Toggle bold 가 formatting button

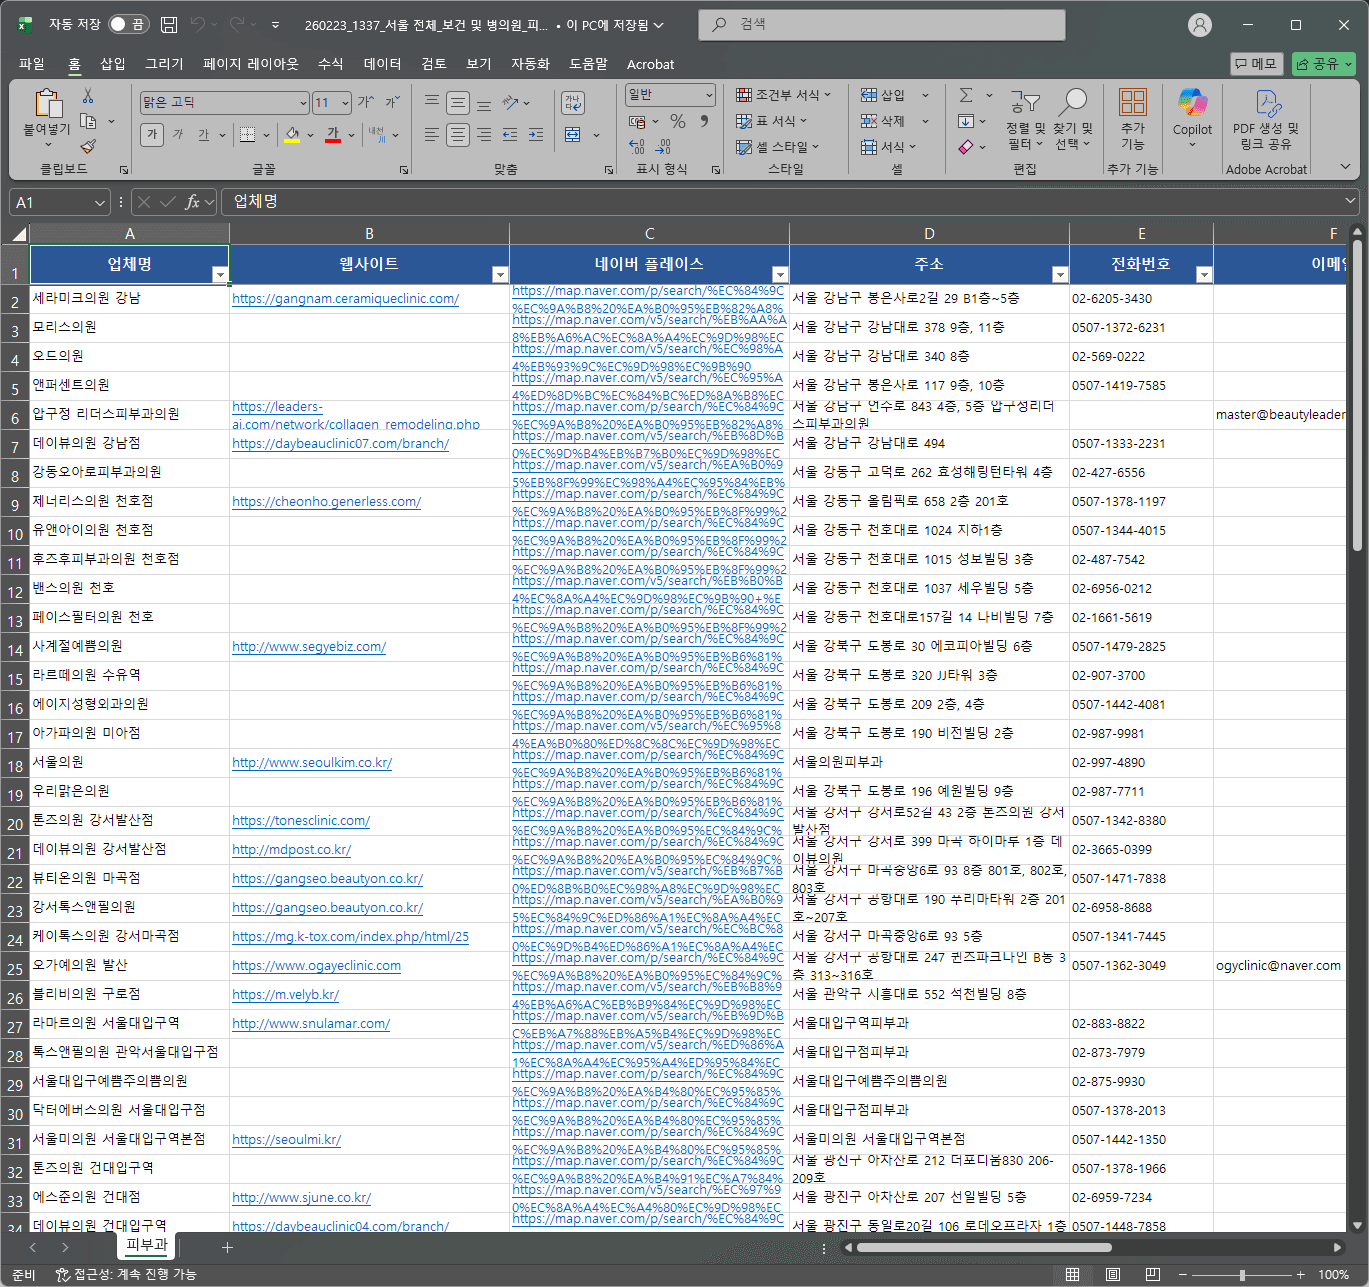[x=152, y=135]
